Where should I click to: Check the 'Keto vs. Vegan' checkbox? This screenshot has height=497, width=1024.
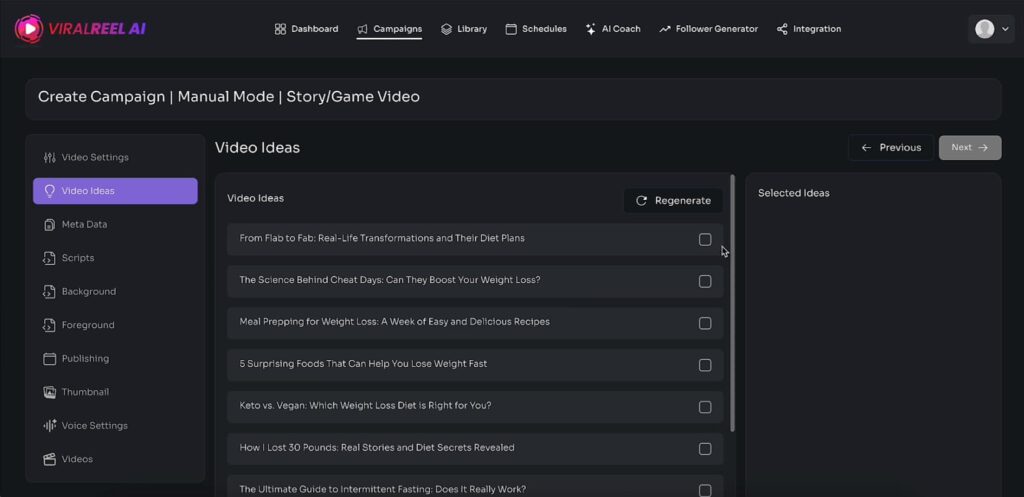click(705, 407)
